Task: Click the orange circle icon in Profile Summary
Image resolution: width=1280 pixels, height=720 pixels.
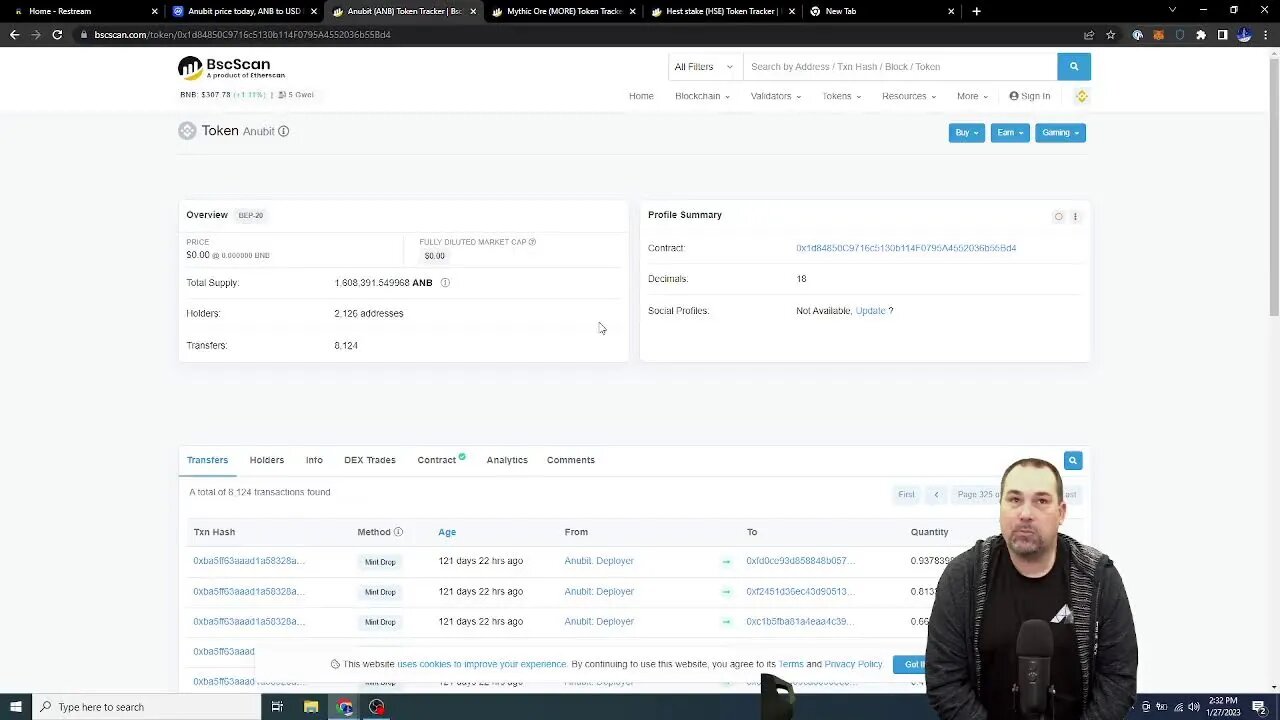Action: [1058, 216]
